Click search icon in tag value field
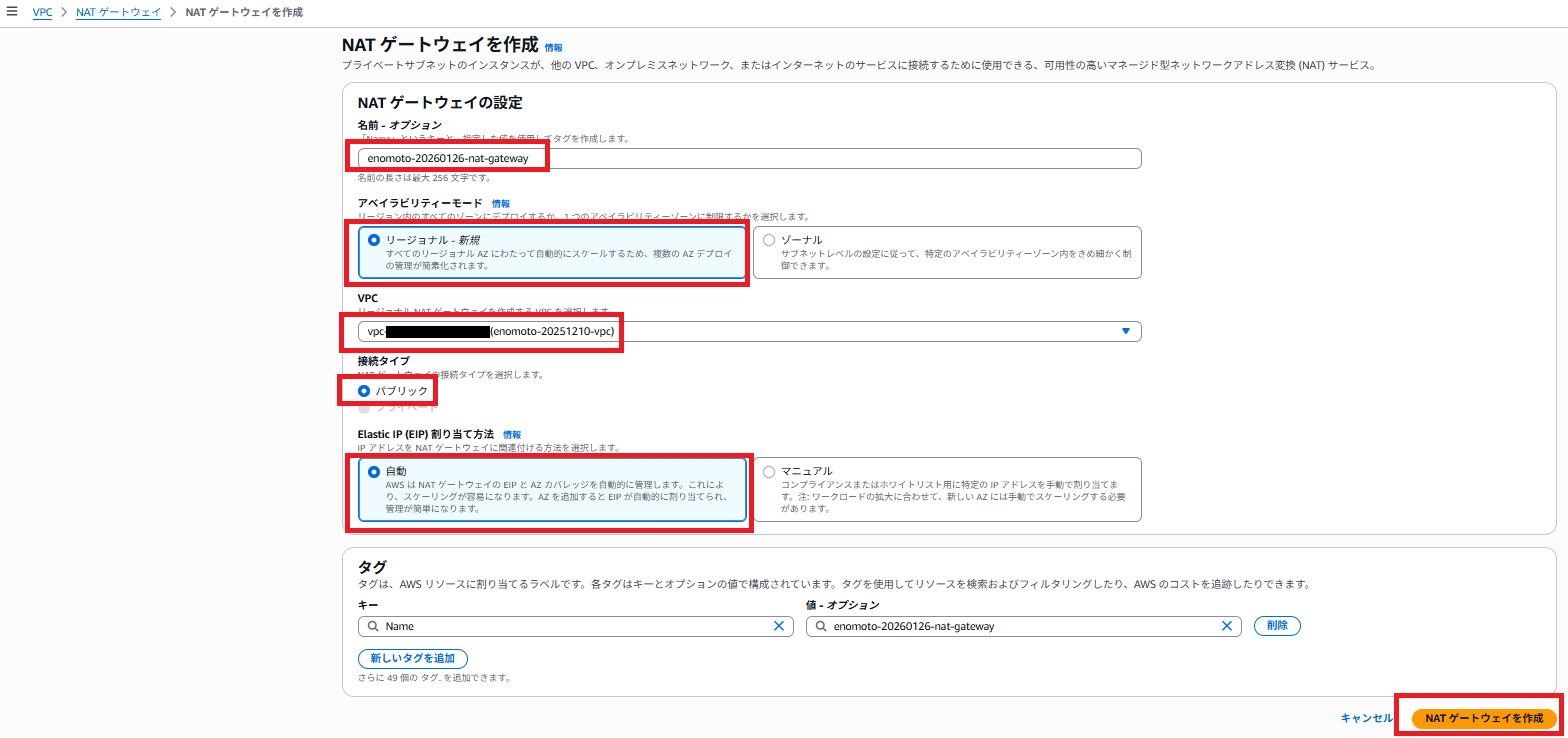Viewport: 1568px width, 738px height. point(820,626)
